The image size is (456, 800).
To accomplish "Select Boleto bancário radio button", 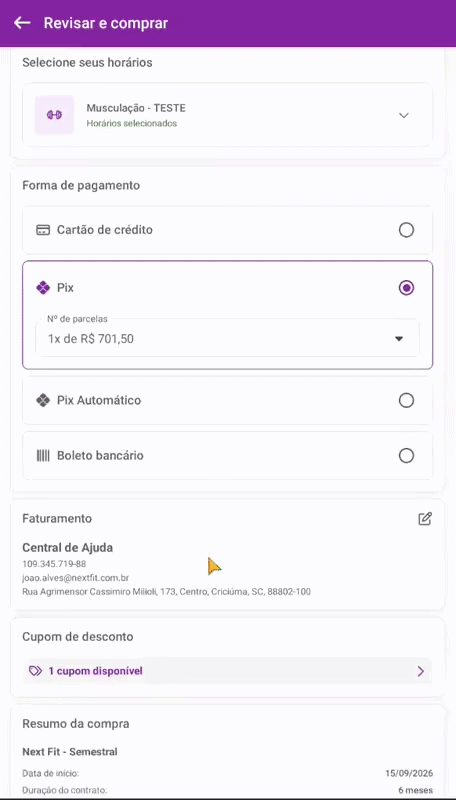I will [407, 456].
